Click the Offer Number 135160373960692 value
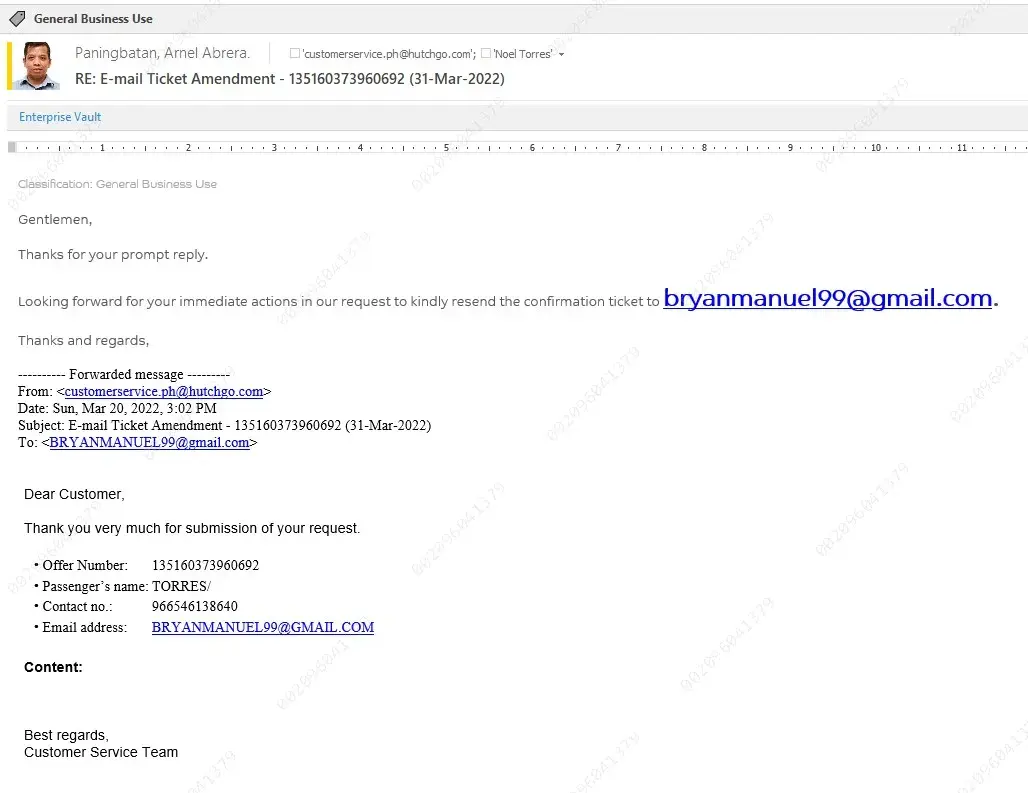The image size is (1028, 793). point(205,565)
